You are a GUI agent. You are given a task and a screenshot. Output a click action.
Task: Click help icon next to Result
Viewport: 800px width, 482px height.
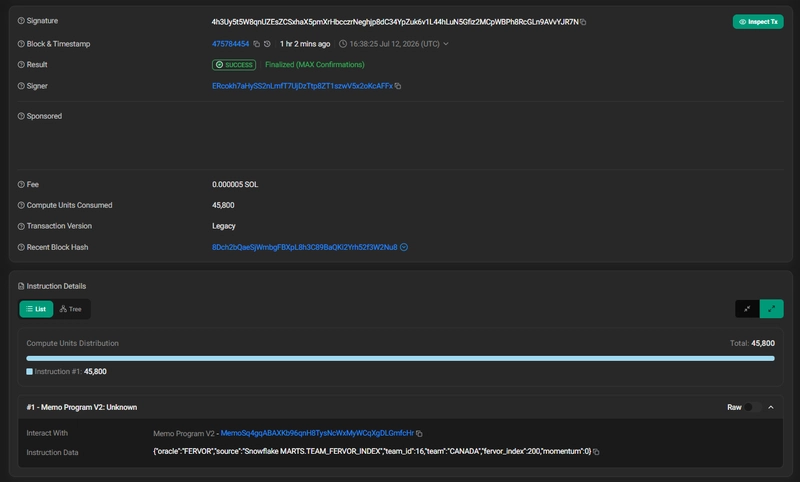(x=21, y=65)
